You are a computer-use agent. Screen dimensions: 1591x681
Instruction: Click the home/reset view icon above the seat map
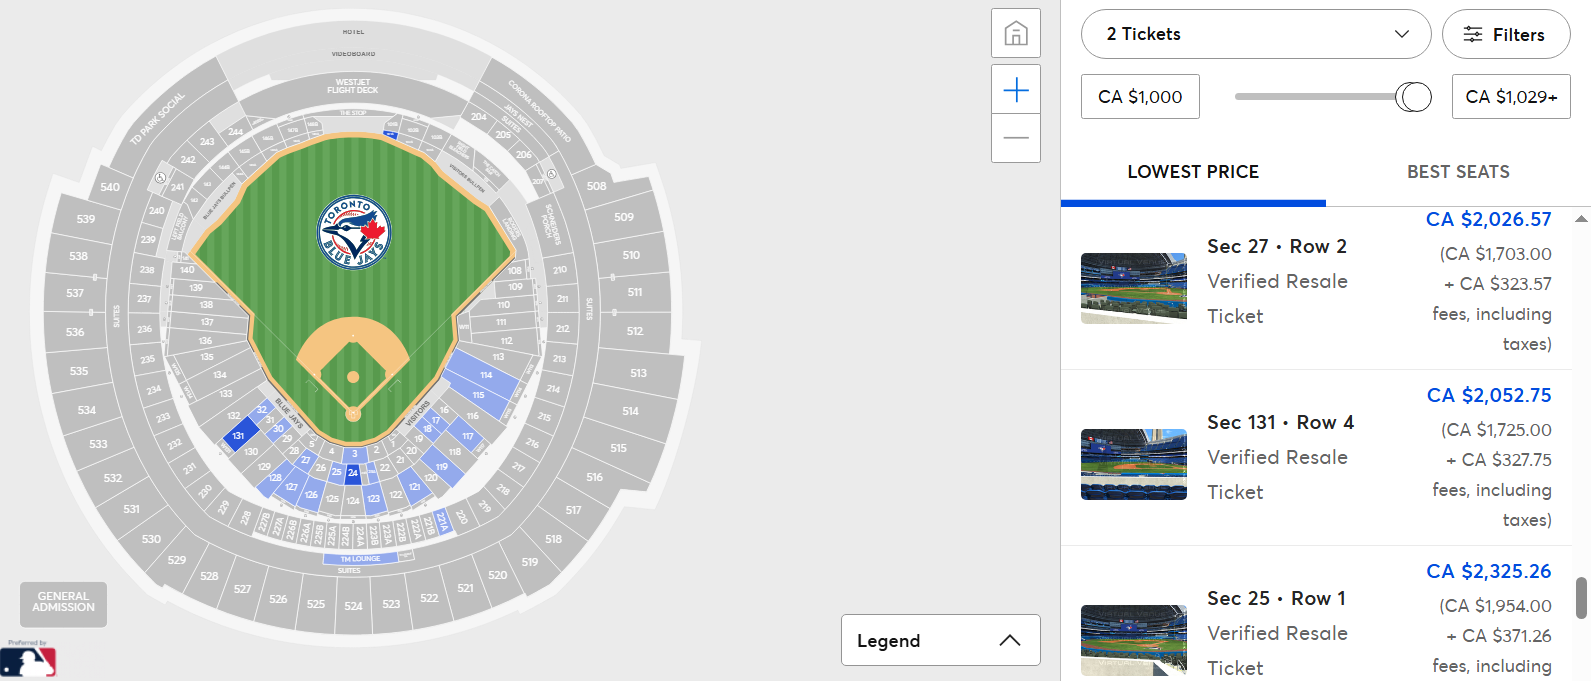click(1016, 33)
